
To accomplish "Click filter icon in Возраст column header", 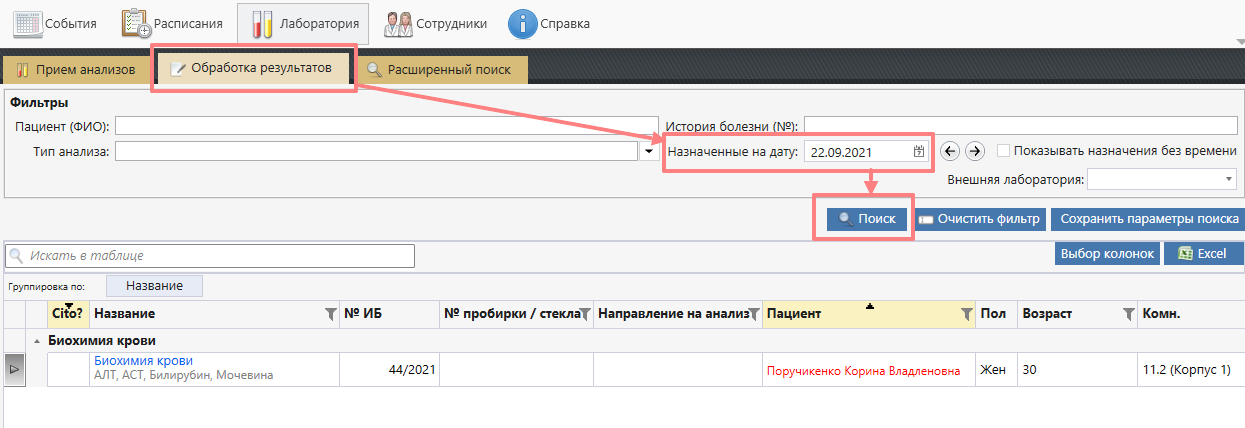I will [1128, 314].
